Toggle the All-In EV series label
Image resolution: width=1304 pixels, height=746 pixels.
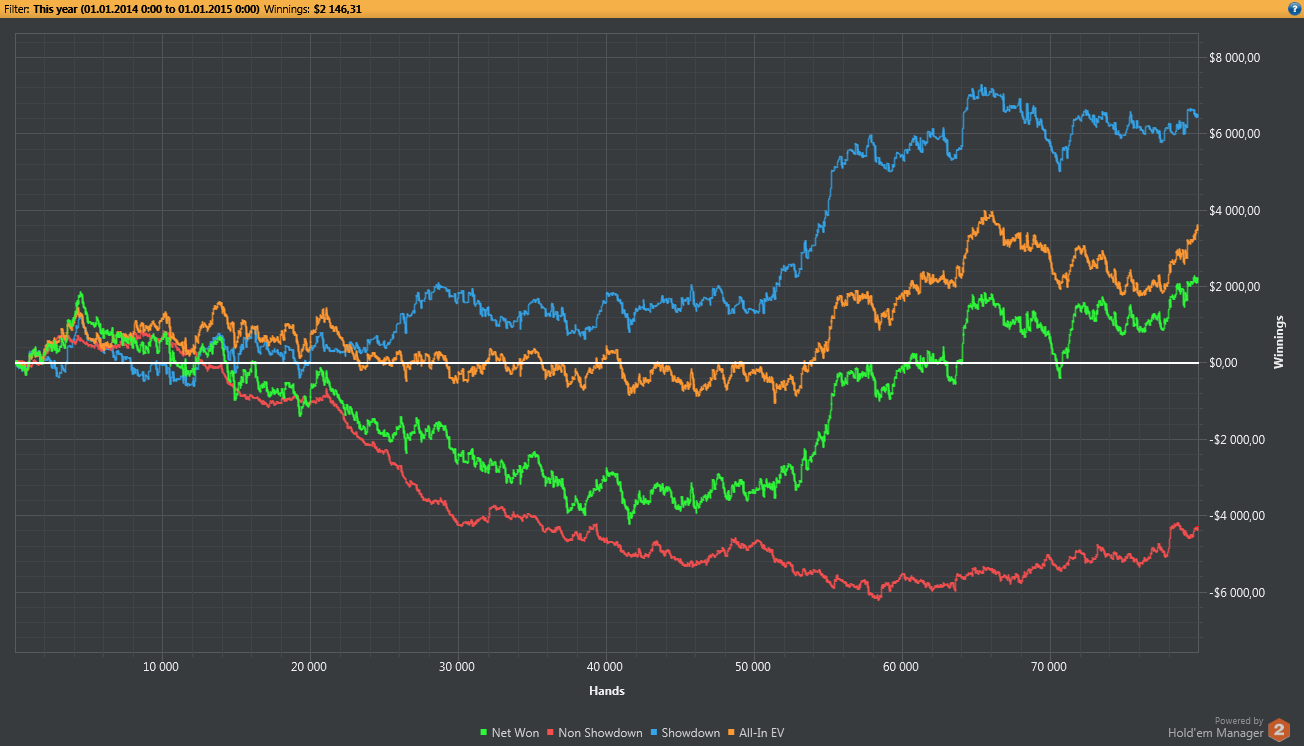coord(761,733)
